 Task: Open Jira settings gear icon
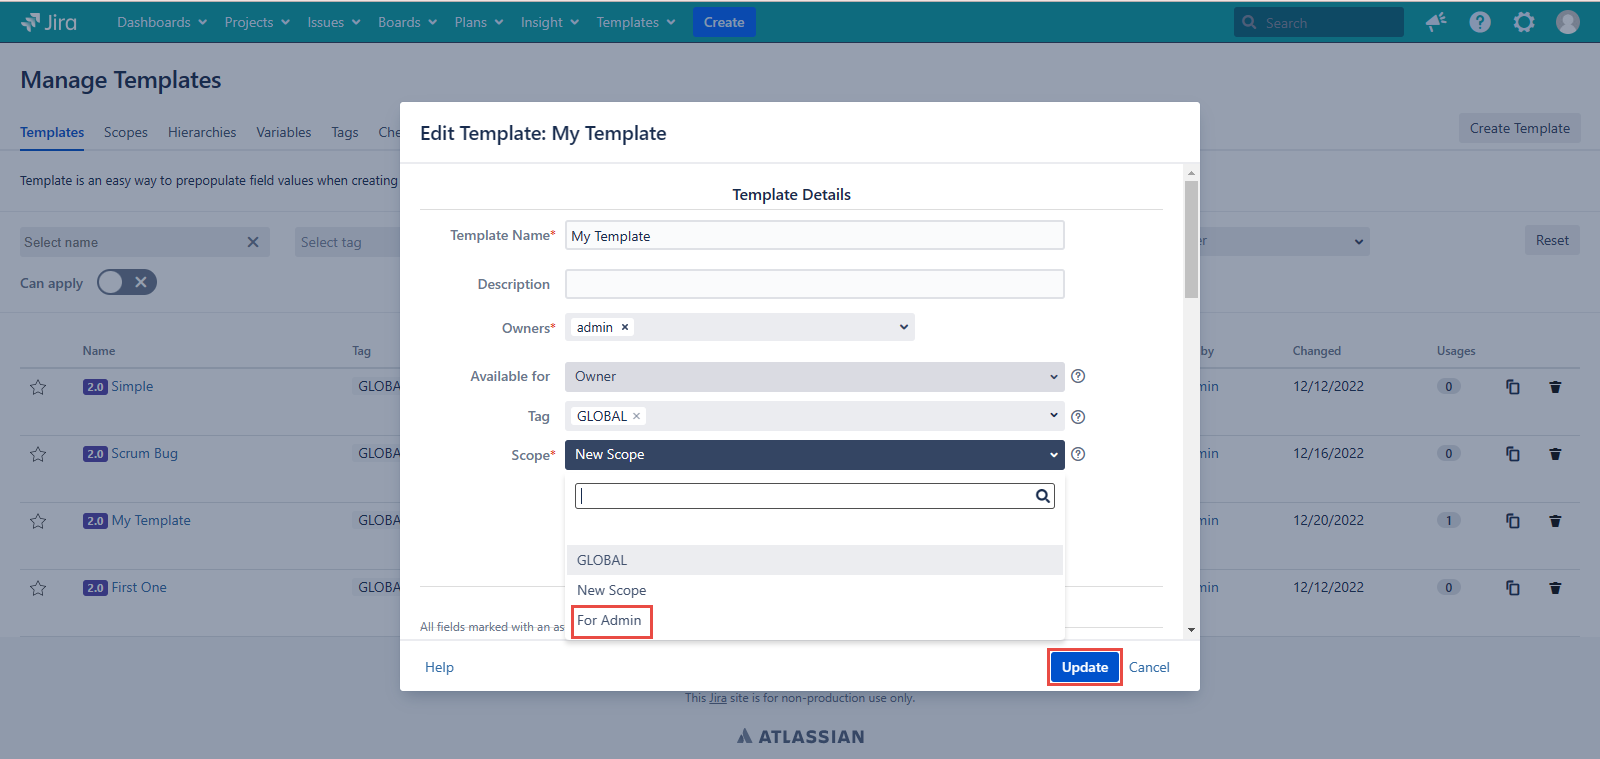(1523, 22)
